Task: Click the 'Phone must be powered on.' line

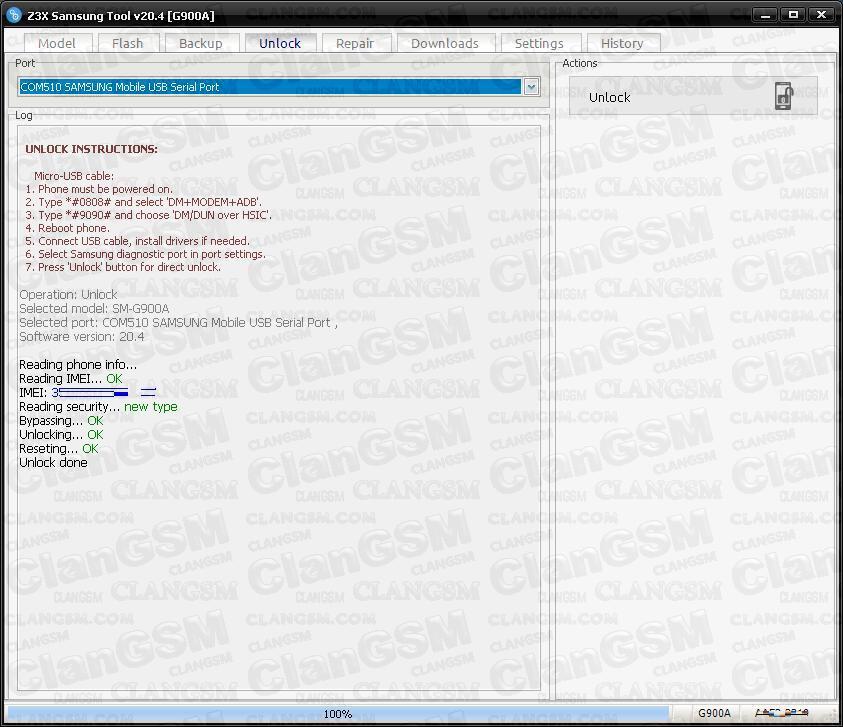Action: [x=99, y=189]
